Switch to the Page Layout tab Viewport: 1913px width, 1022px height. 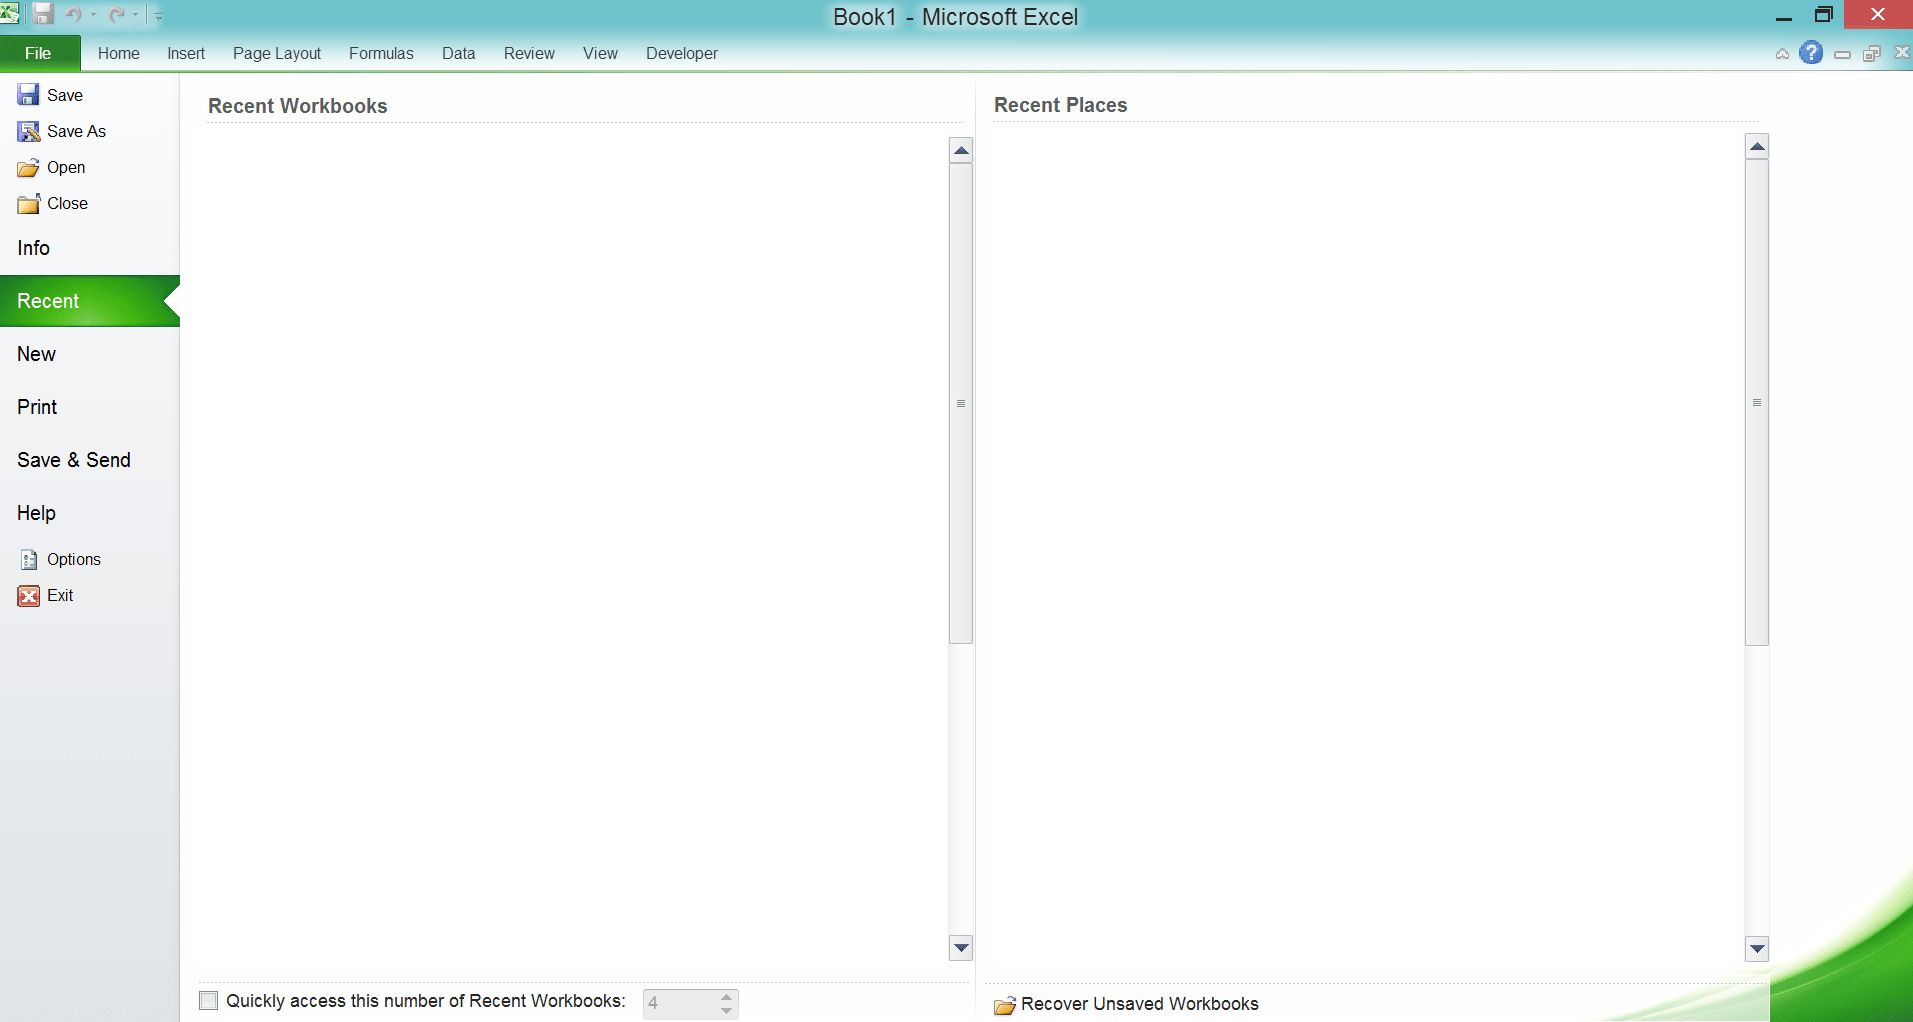[277, 53]
